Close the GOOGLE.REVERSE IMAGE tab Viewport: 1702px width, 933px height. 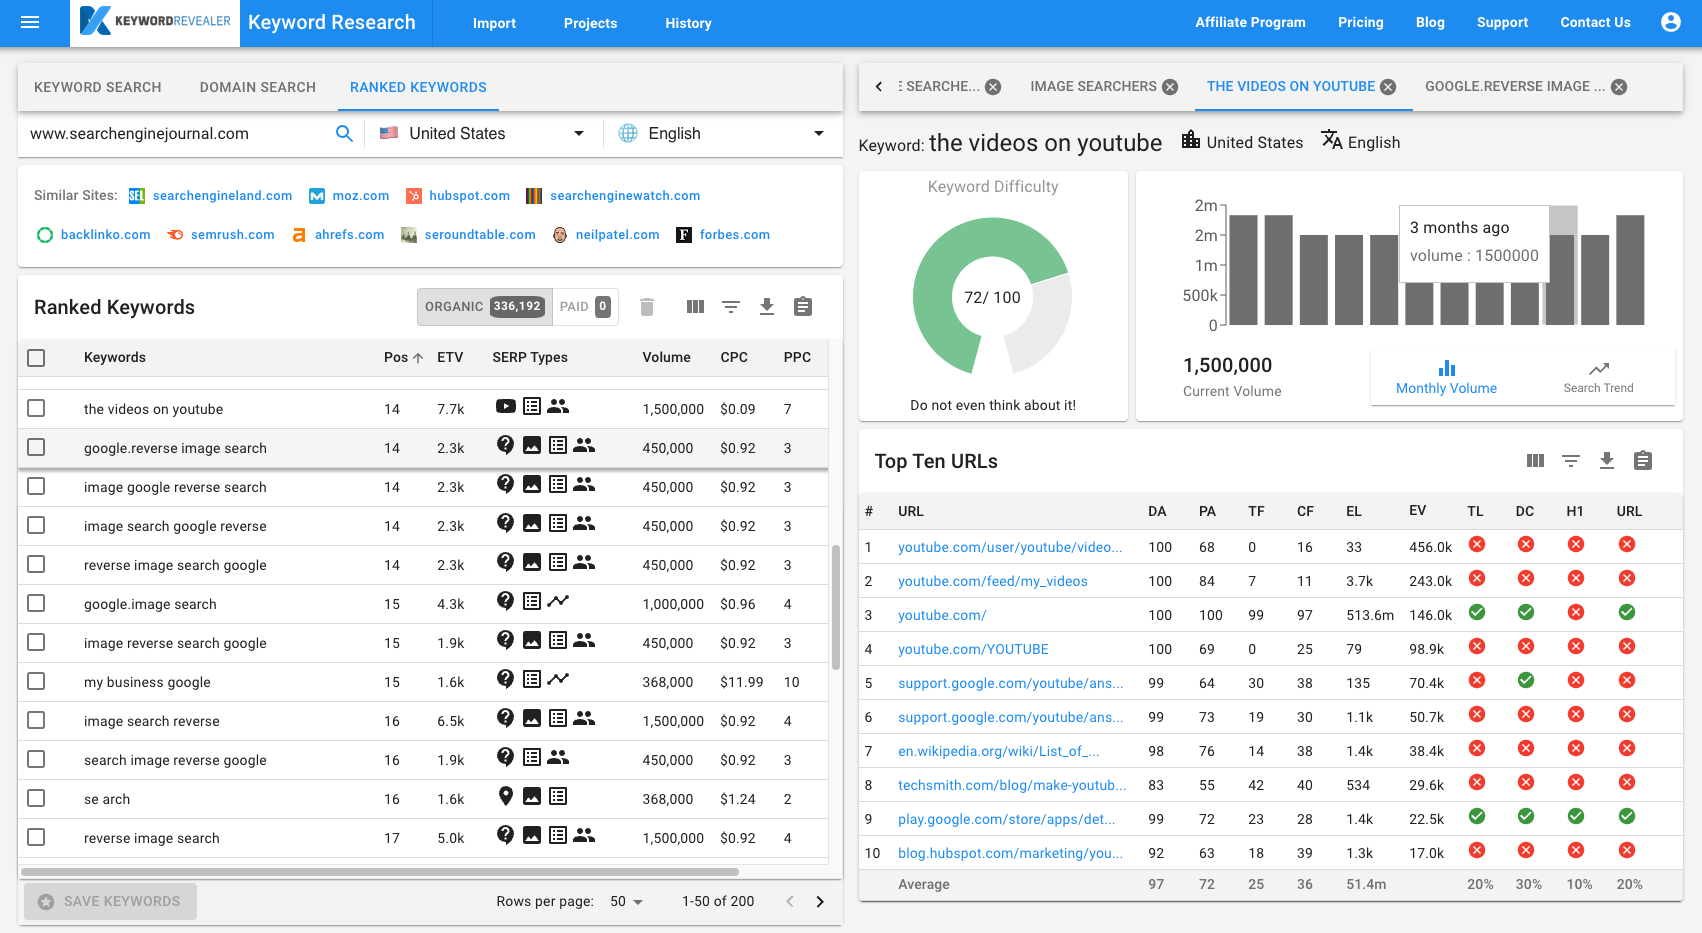(x=1619, y=87)
